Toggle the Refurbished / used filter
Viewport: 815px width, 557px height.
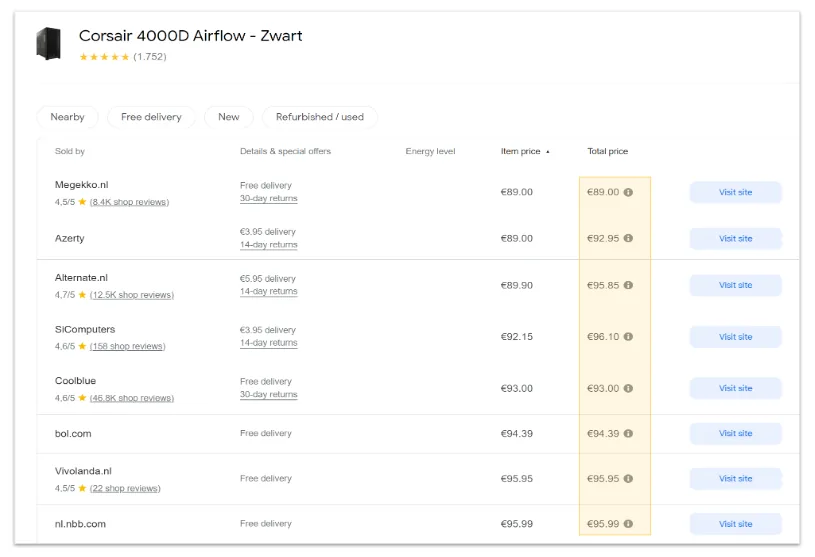(x=320, y=117)
